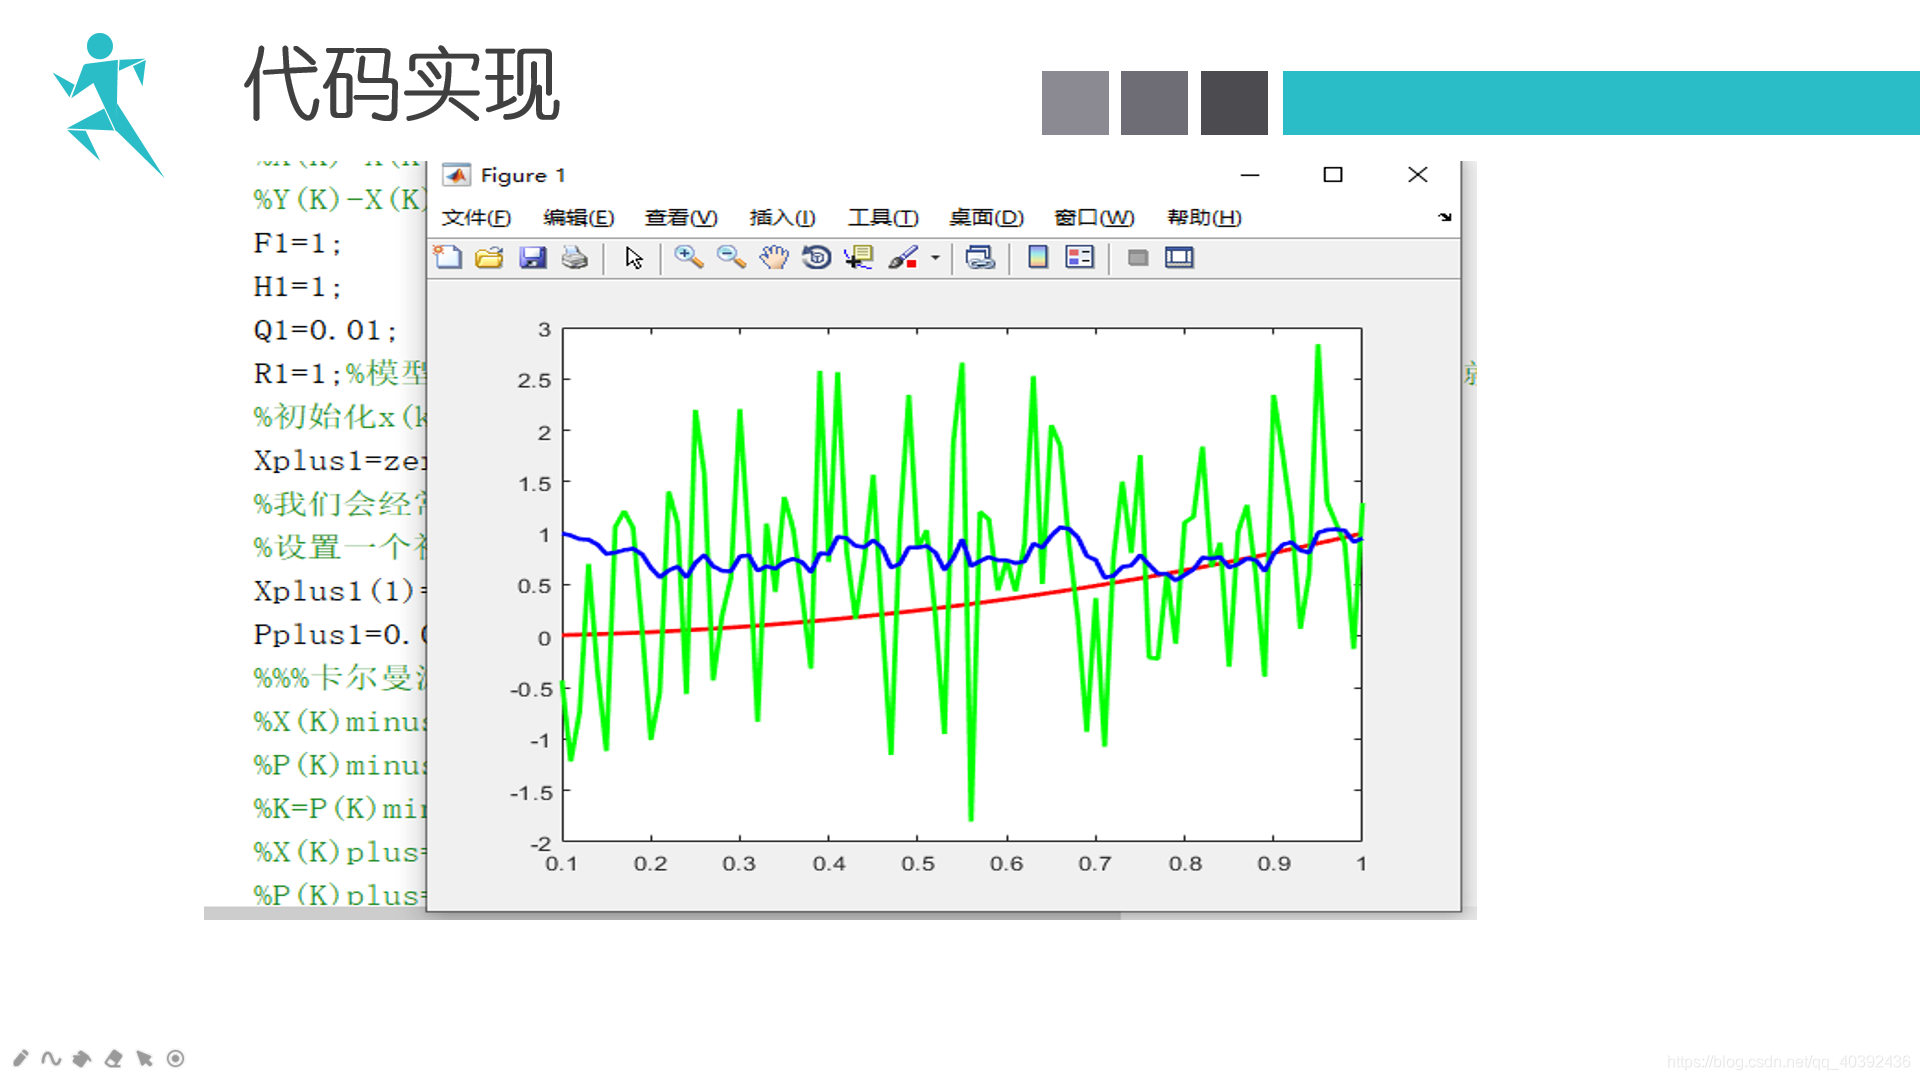Click the code line "Q1=0.01;"
The image size is (1920, 1080).
point(325,330)
